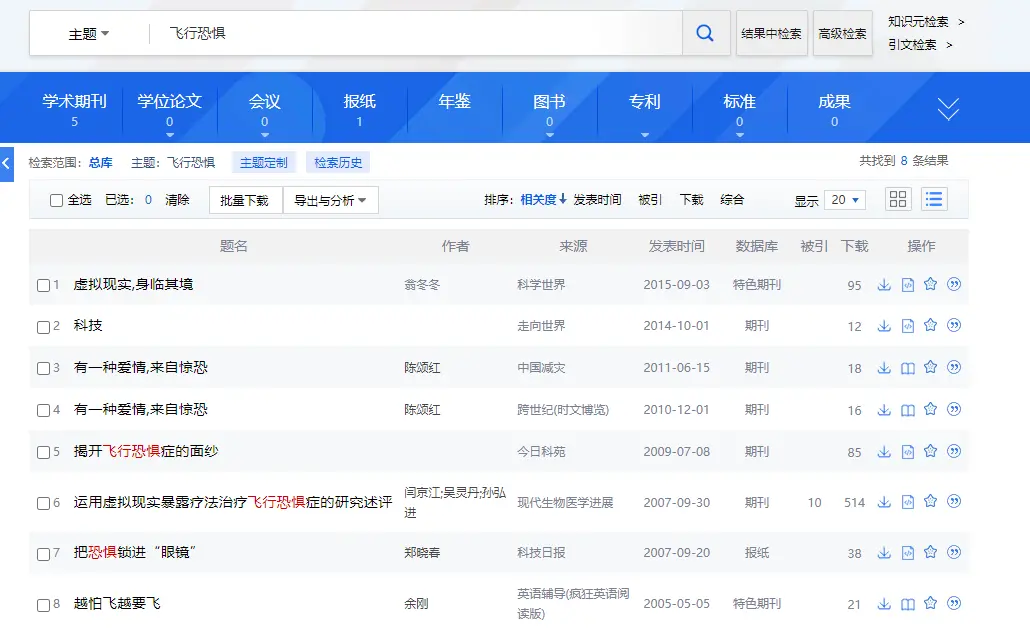Tick the 全选 select-all checkbox
Viewport: 1030px width, 644px height.
(x=57, y=200)
